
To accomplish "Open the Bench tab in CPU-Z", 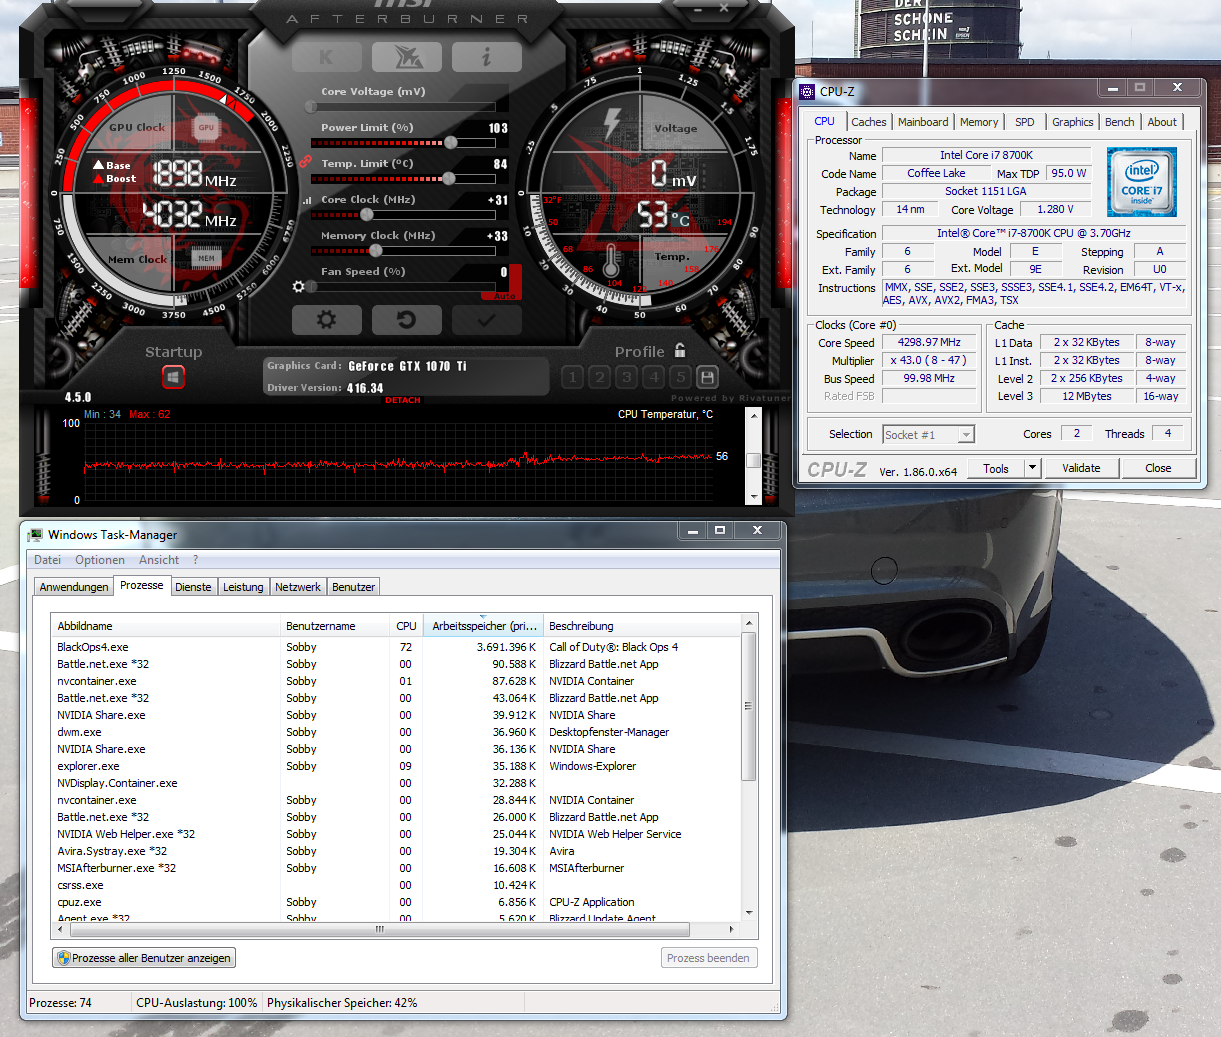I will pyautogui.click(x=1120, y=122).
